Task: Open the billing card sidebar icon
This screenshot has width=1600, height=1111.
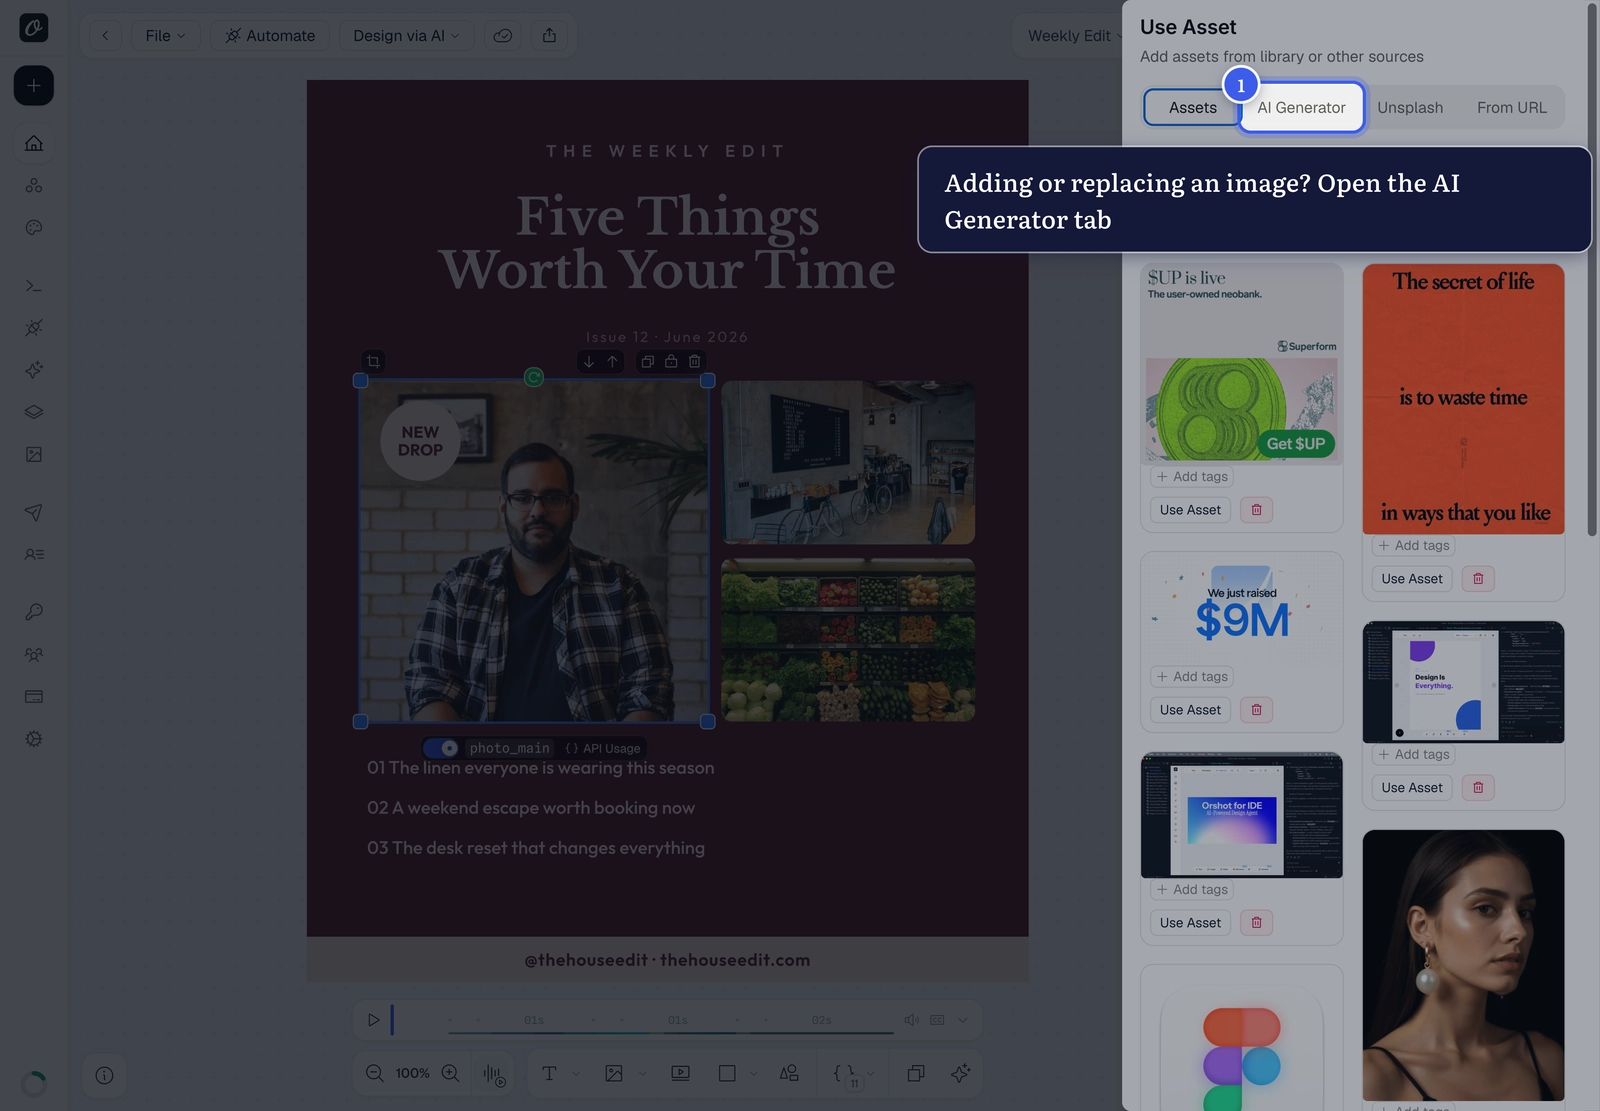Action: click(34, 696)
